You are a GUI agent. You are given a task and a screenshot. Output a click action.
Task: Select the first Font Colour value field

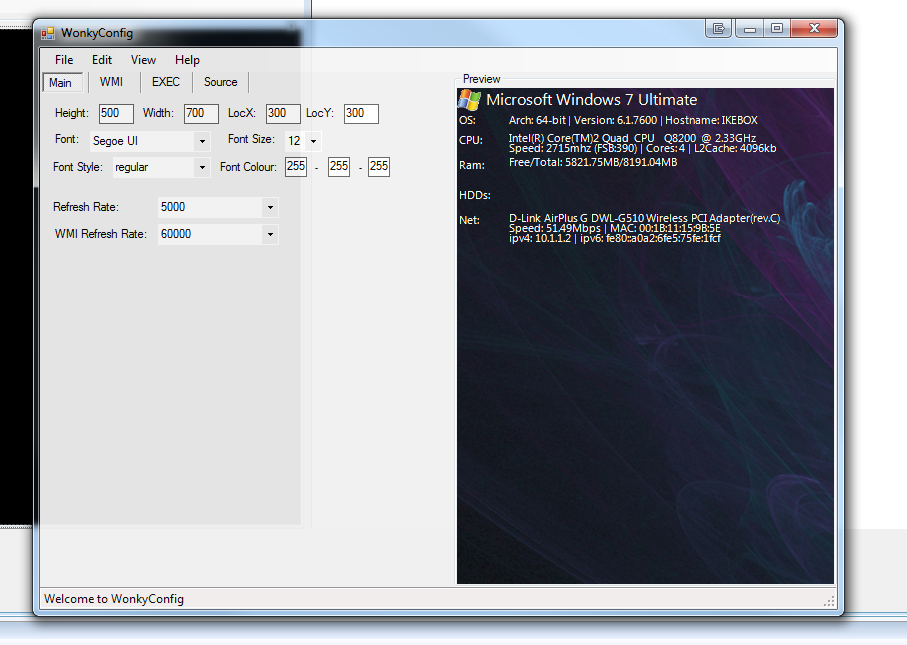(x=295, y=166)
